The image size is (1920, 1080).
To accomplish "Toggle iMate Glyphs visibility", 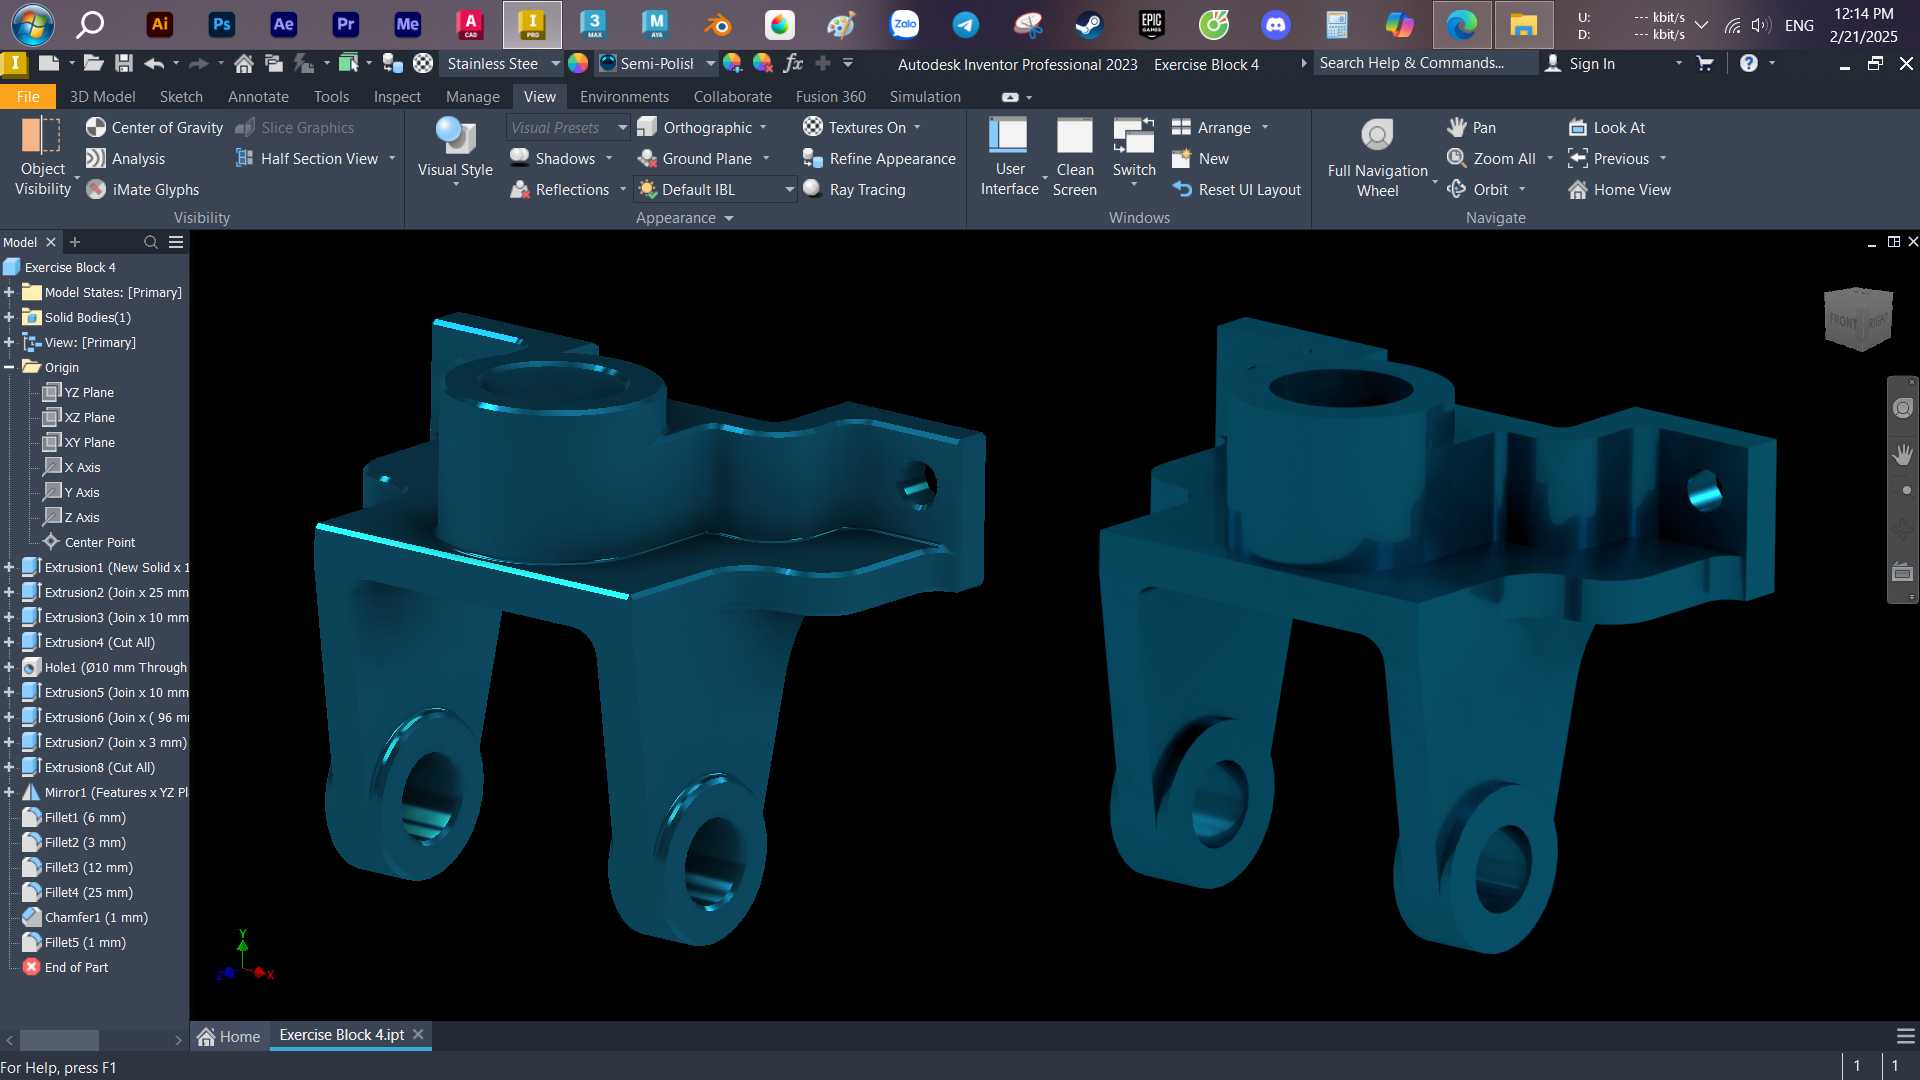I will (x=142, y=189).
